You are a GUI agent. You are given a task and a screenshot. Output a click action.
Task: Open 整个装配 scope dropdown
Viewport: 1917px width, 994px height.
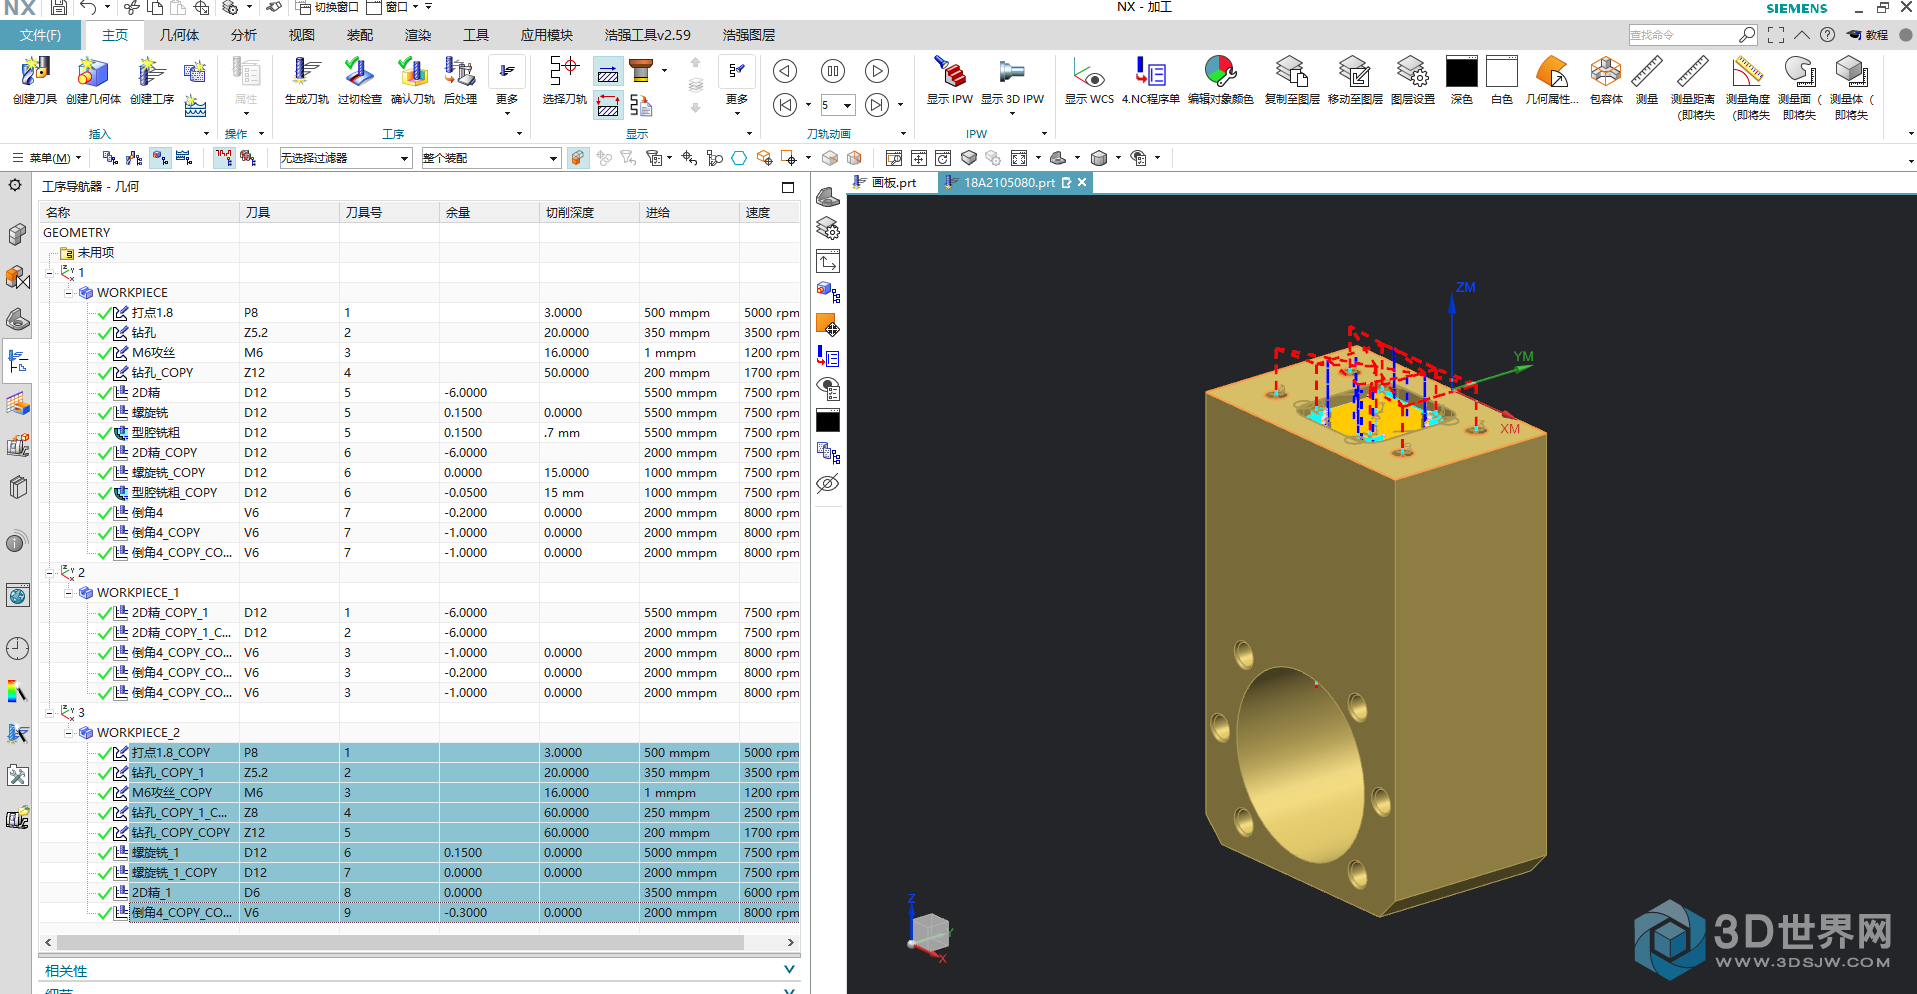(490, 158)
